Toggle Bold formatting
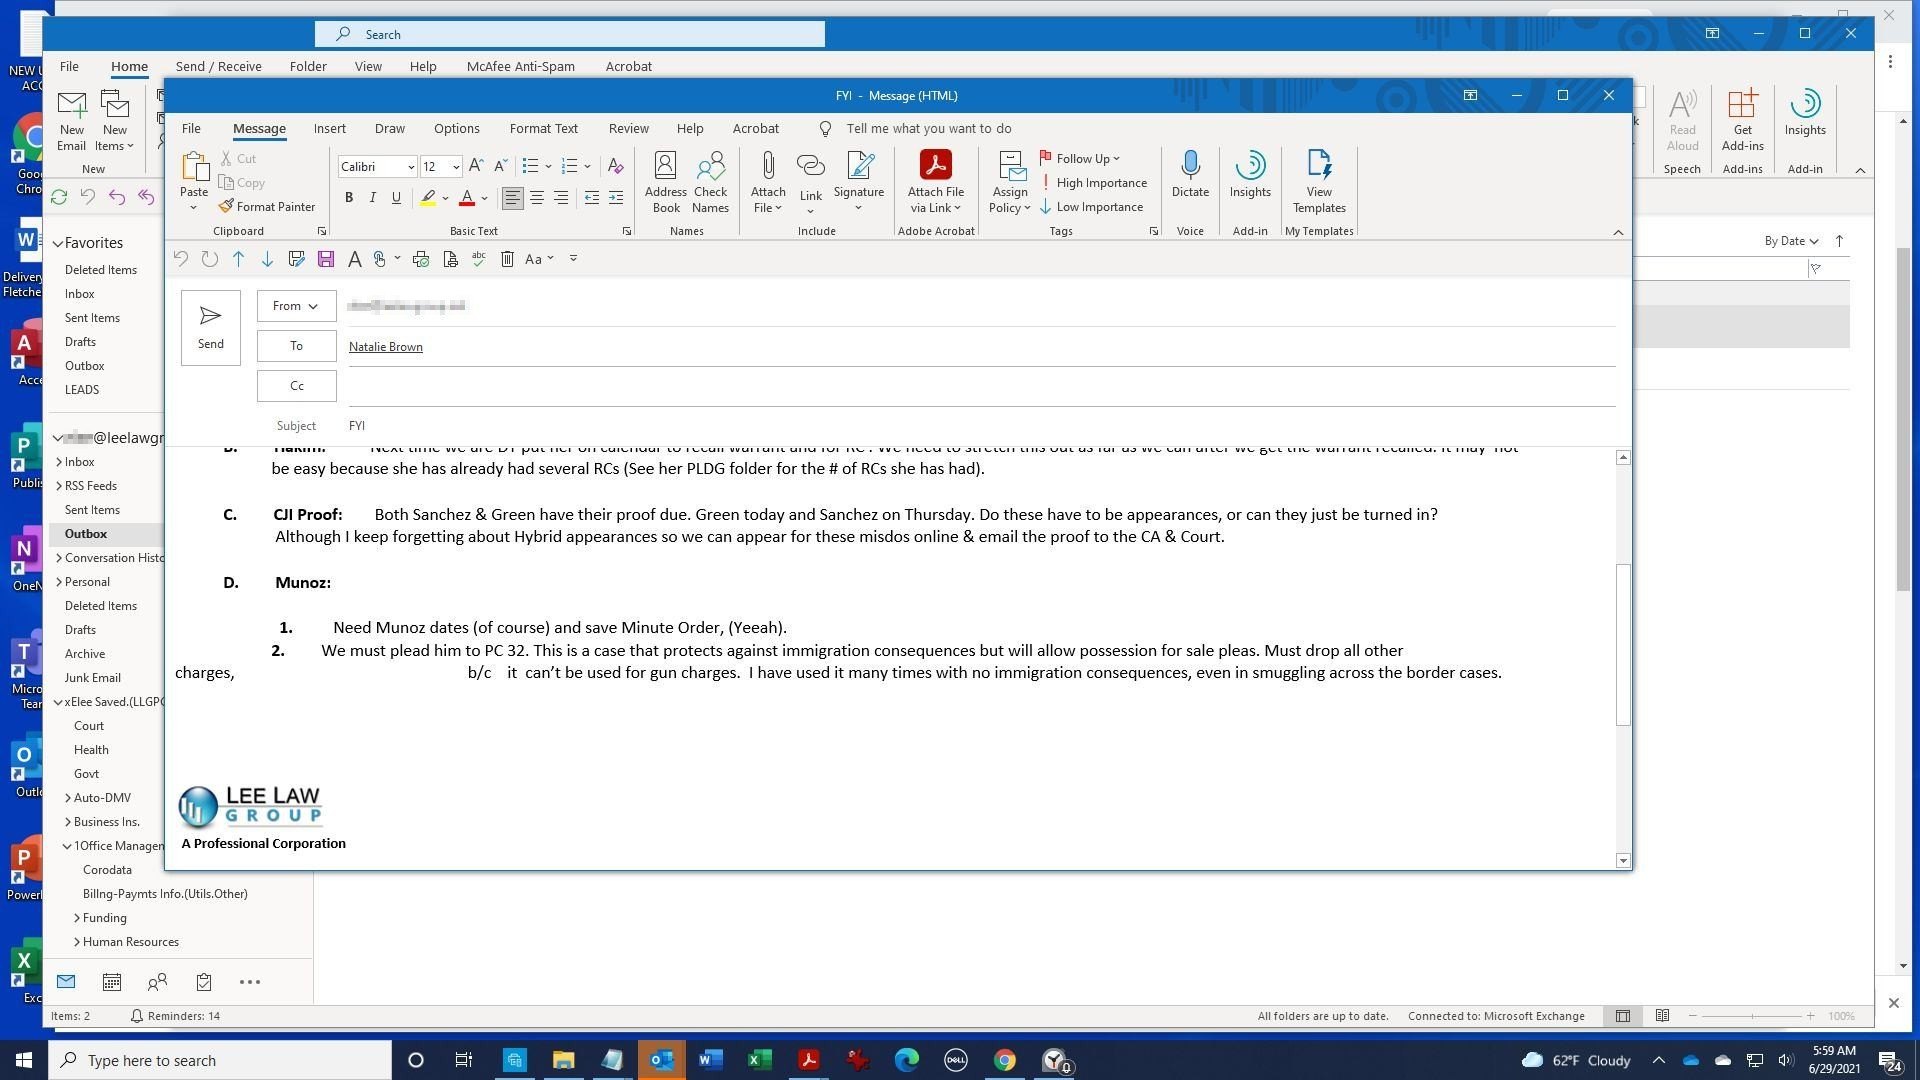The width and height of the screenshot is (1920, 1080). click(349, 198)
